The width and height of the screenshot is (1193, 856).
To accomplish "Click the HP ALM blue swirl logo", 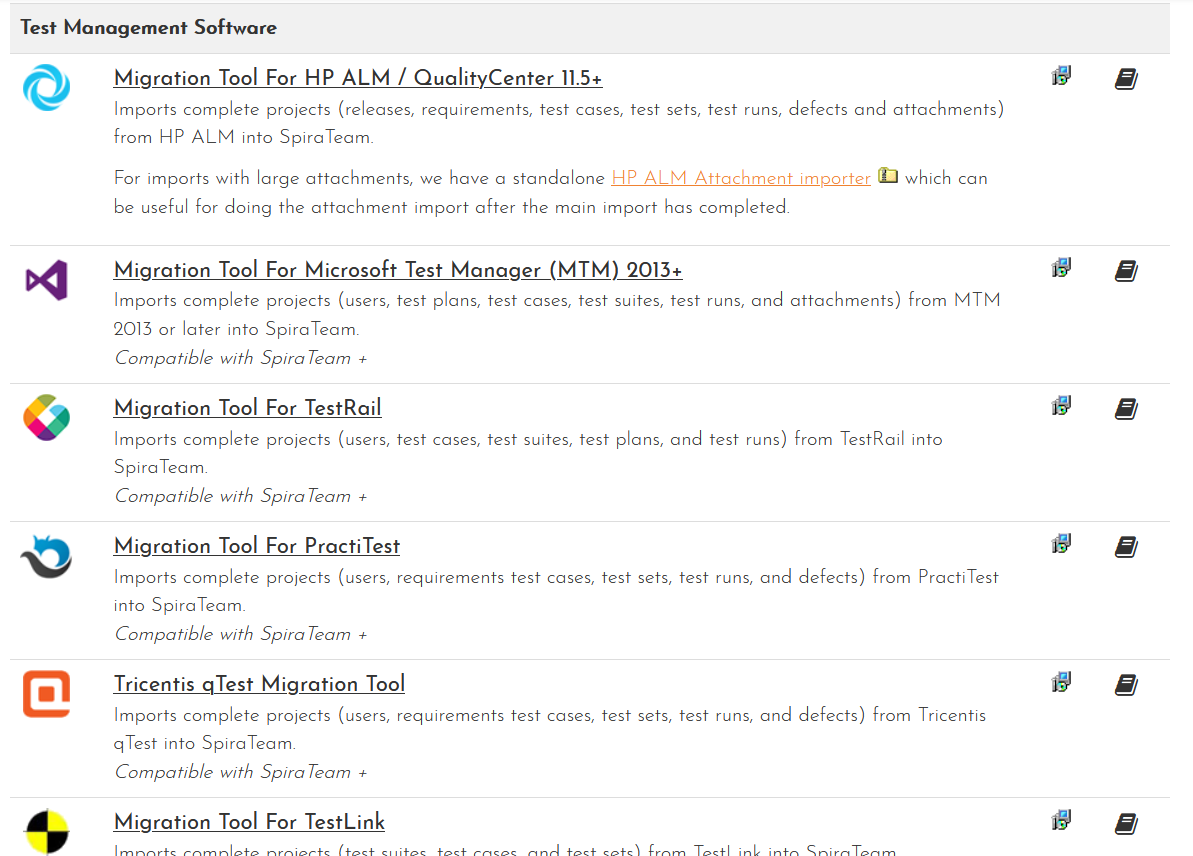I will 46,86.
